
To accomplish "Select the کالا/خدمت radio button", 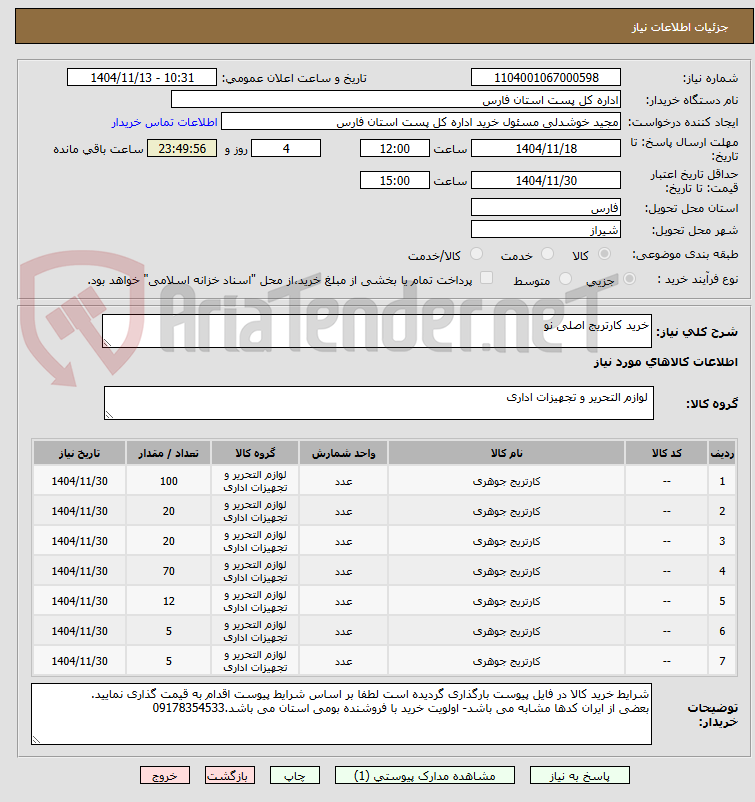I will (476, 254).
